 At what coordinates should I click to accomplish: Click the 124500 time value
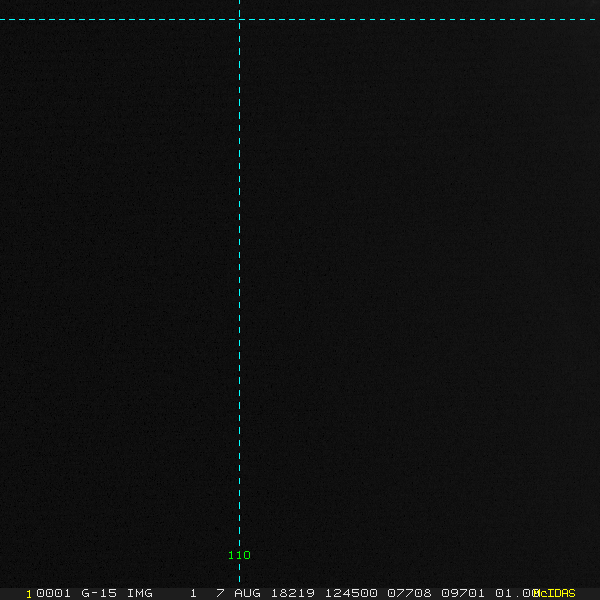(x=351, y=593)
